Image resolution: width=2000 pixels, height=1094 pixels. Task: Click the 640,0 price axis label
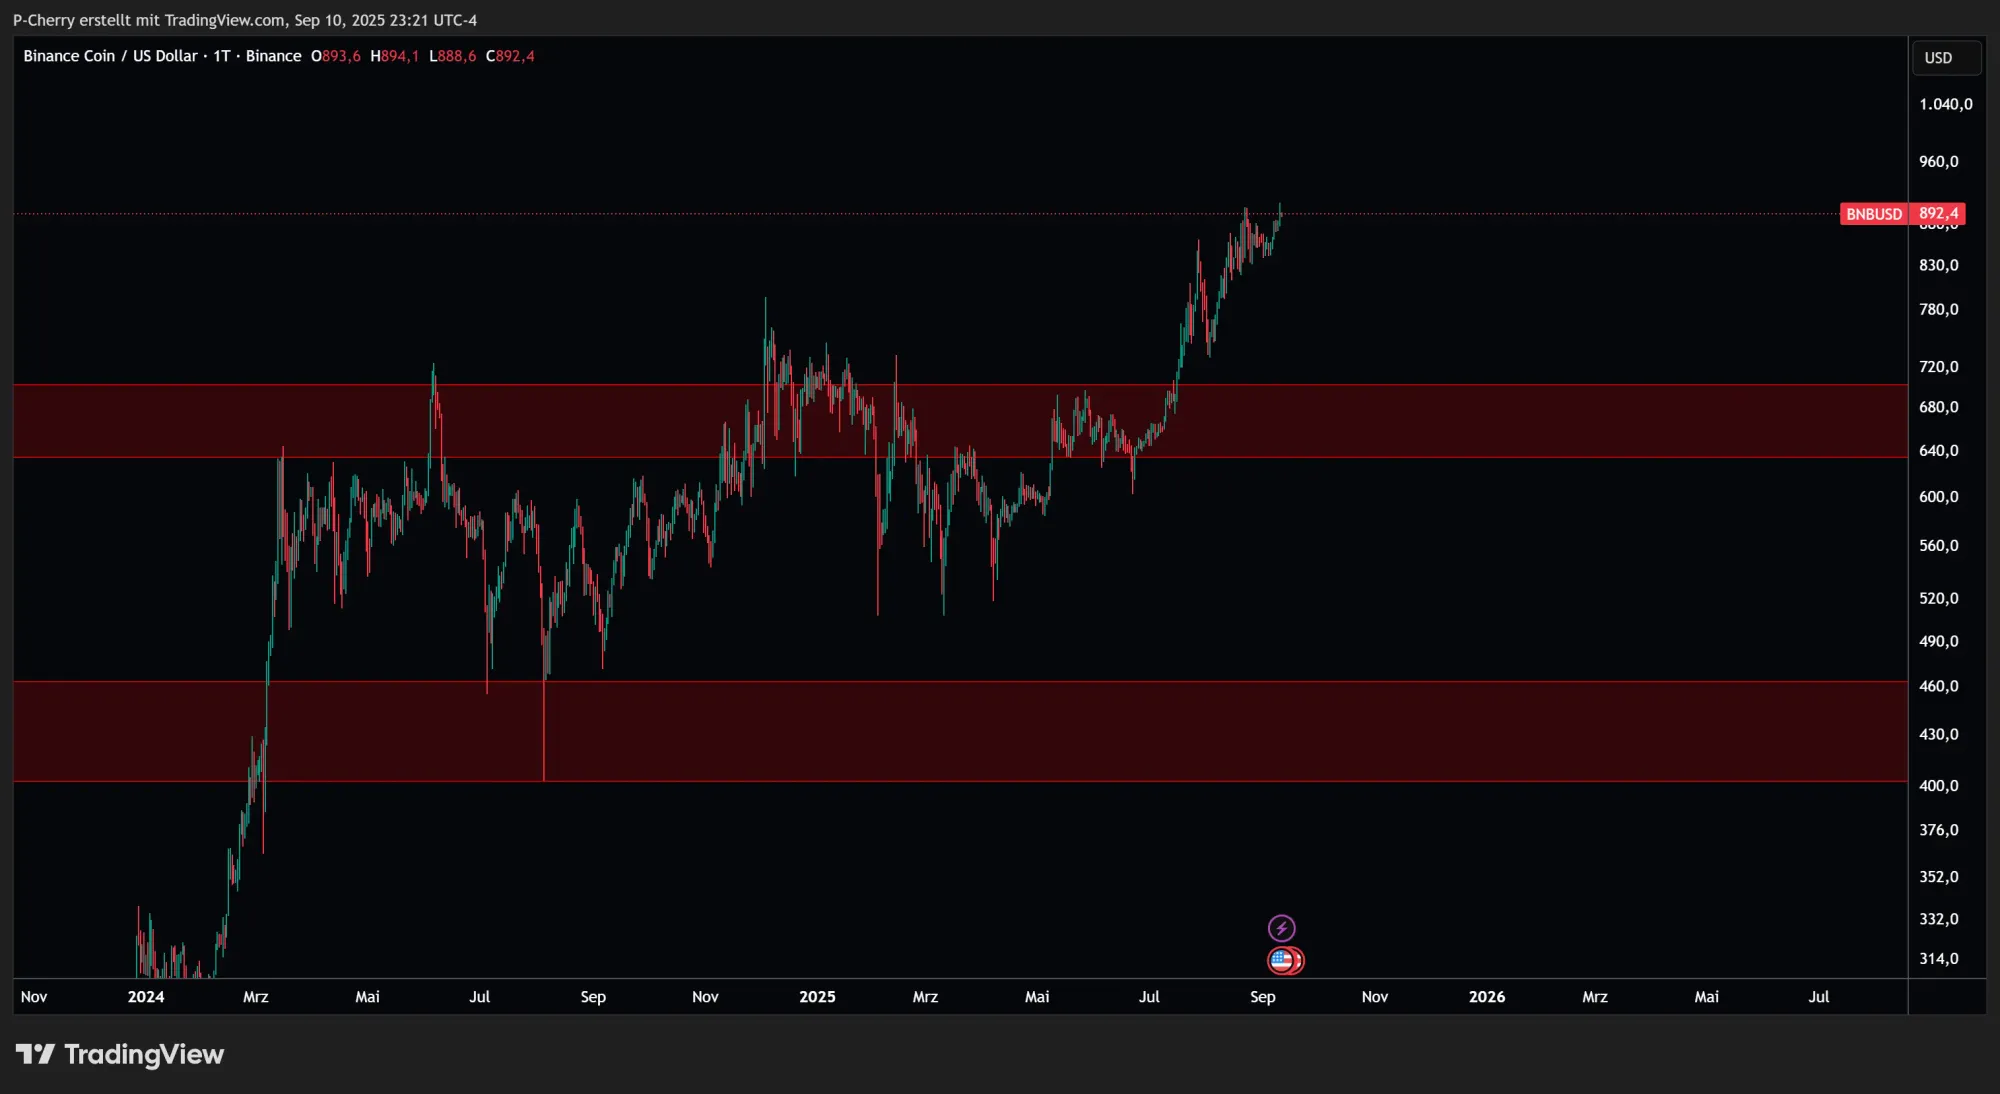tap(1938, 451)
